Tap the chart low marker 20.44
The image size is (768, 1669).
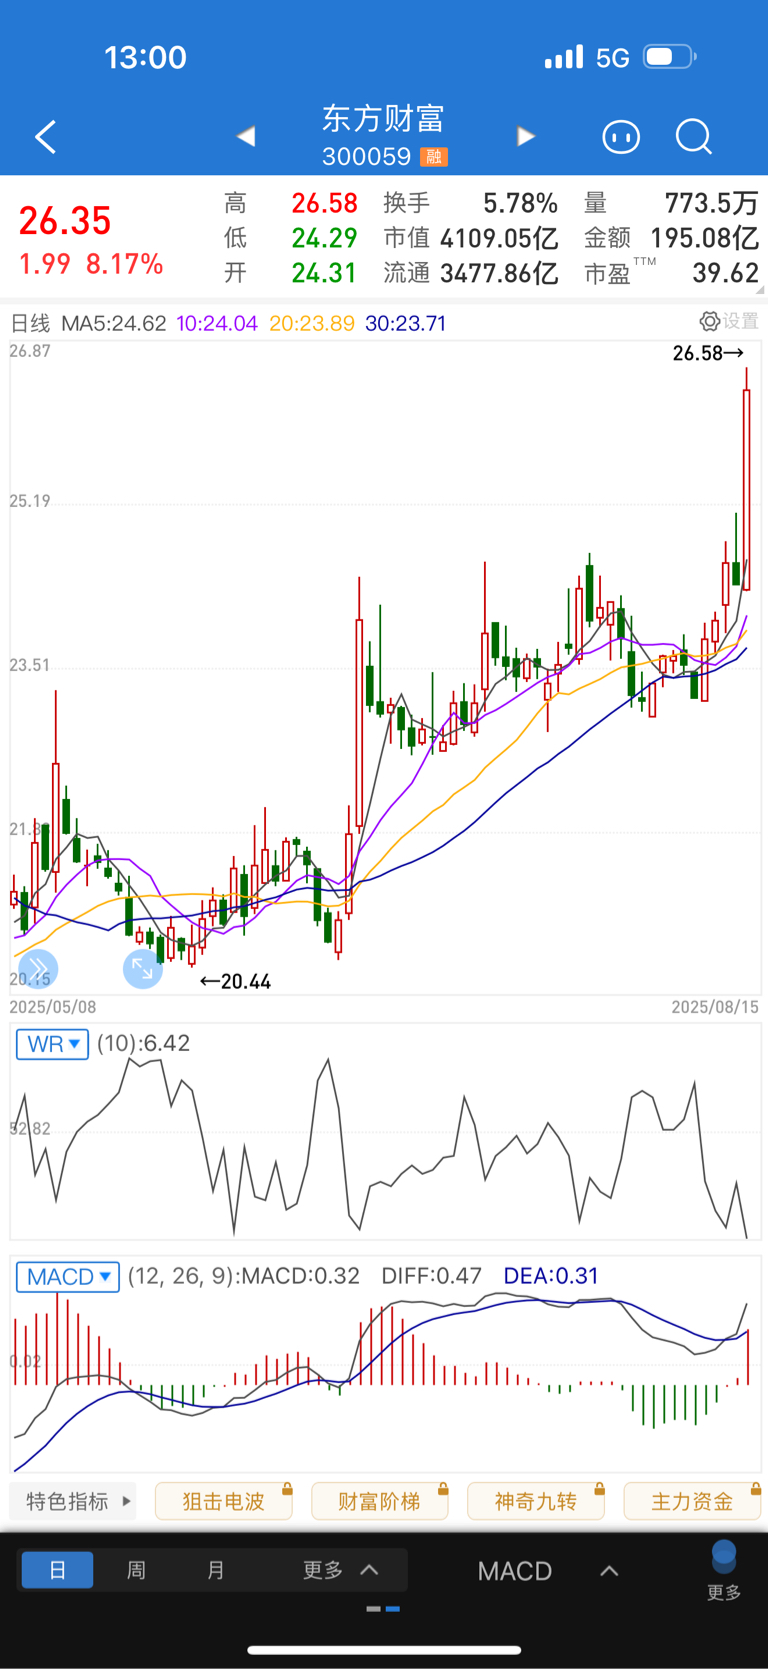point(236,981)
